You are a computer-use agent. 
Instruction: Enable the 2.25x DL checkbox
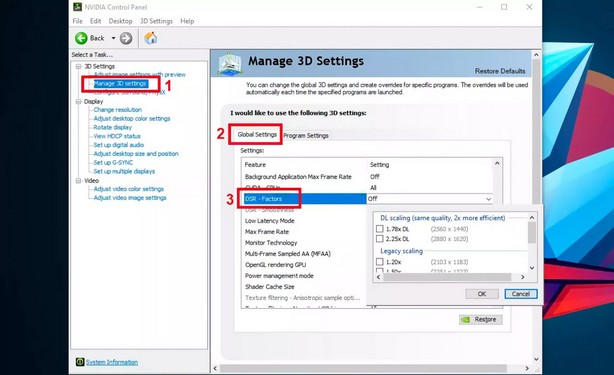[379, 238]
